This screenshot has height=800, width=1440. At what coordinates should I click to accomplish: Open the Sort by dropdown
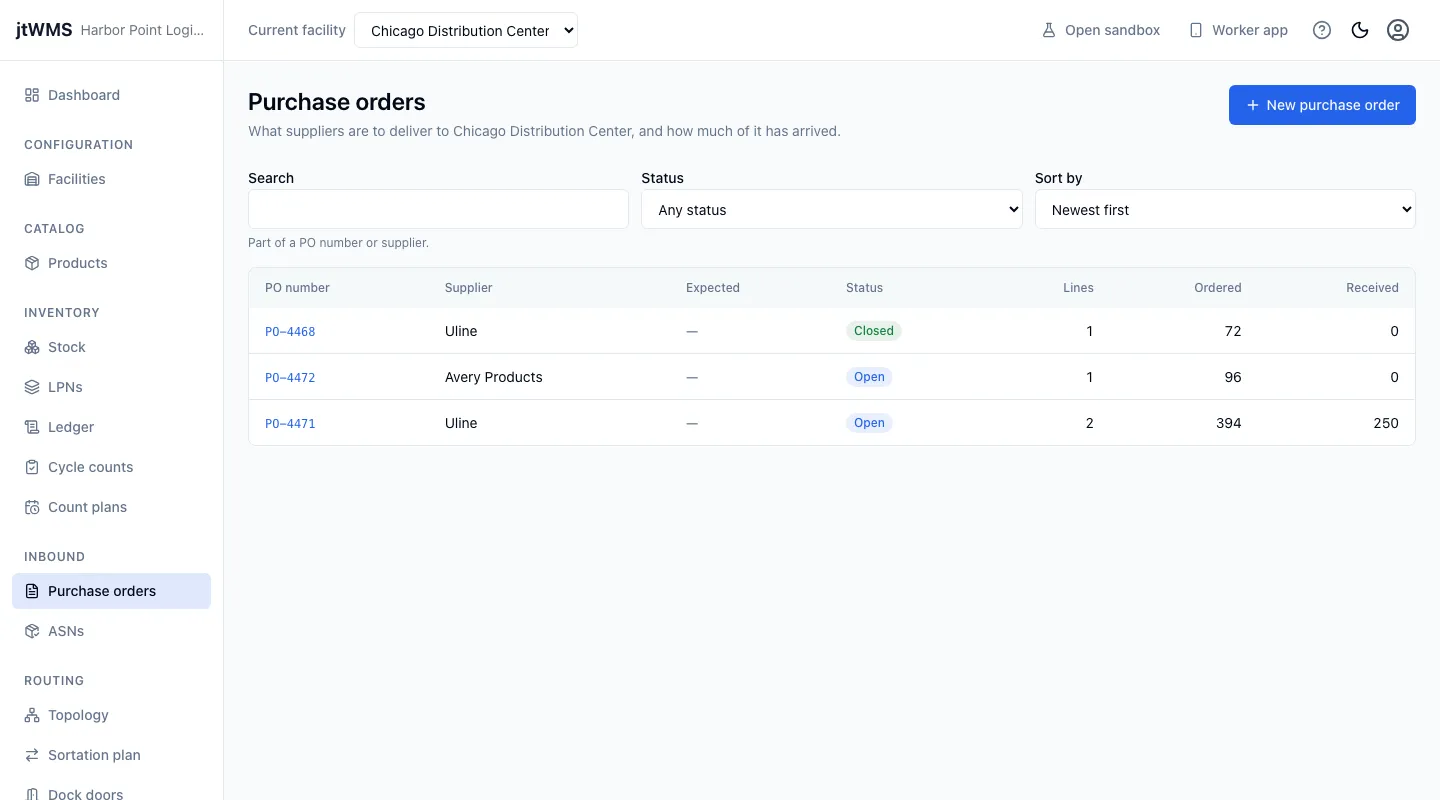(x=1225, y=209)
